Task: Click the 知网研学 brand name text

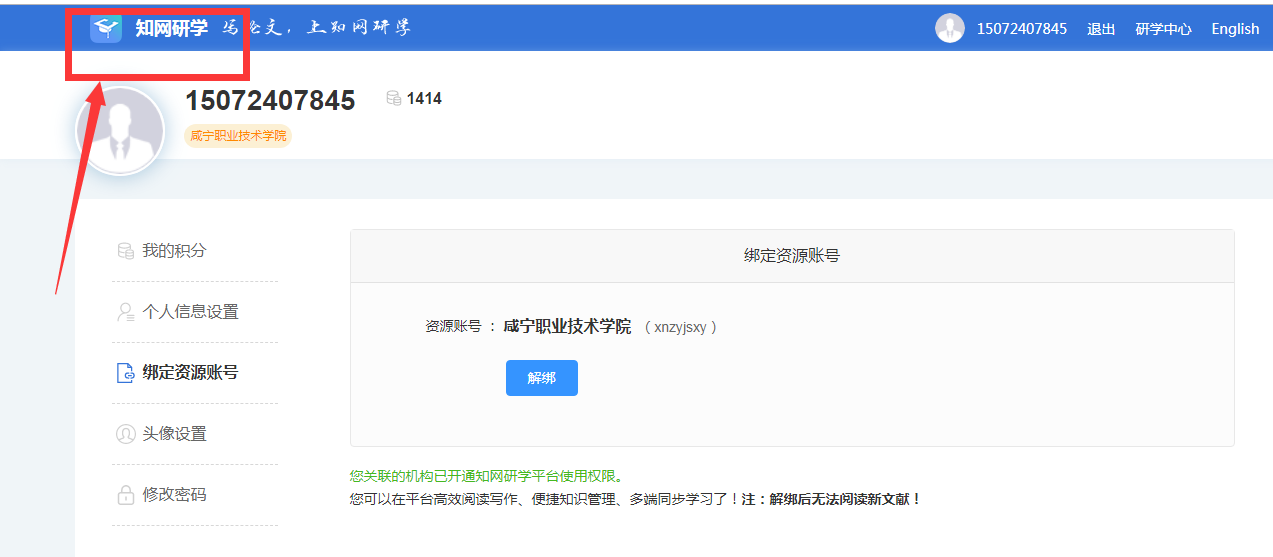Action: click(171, 28)
